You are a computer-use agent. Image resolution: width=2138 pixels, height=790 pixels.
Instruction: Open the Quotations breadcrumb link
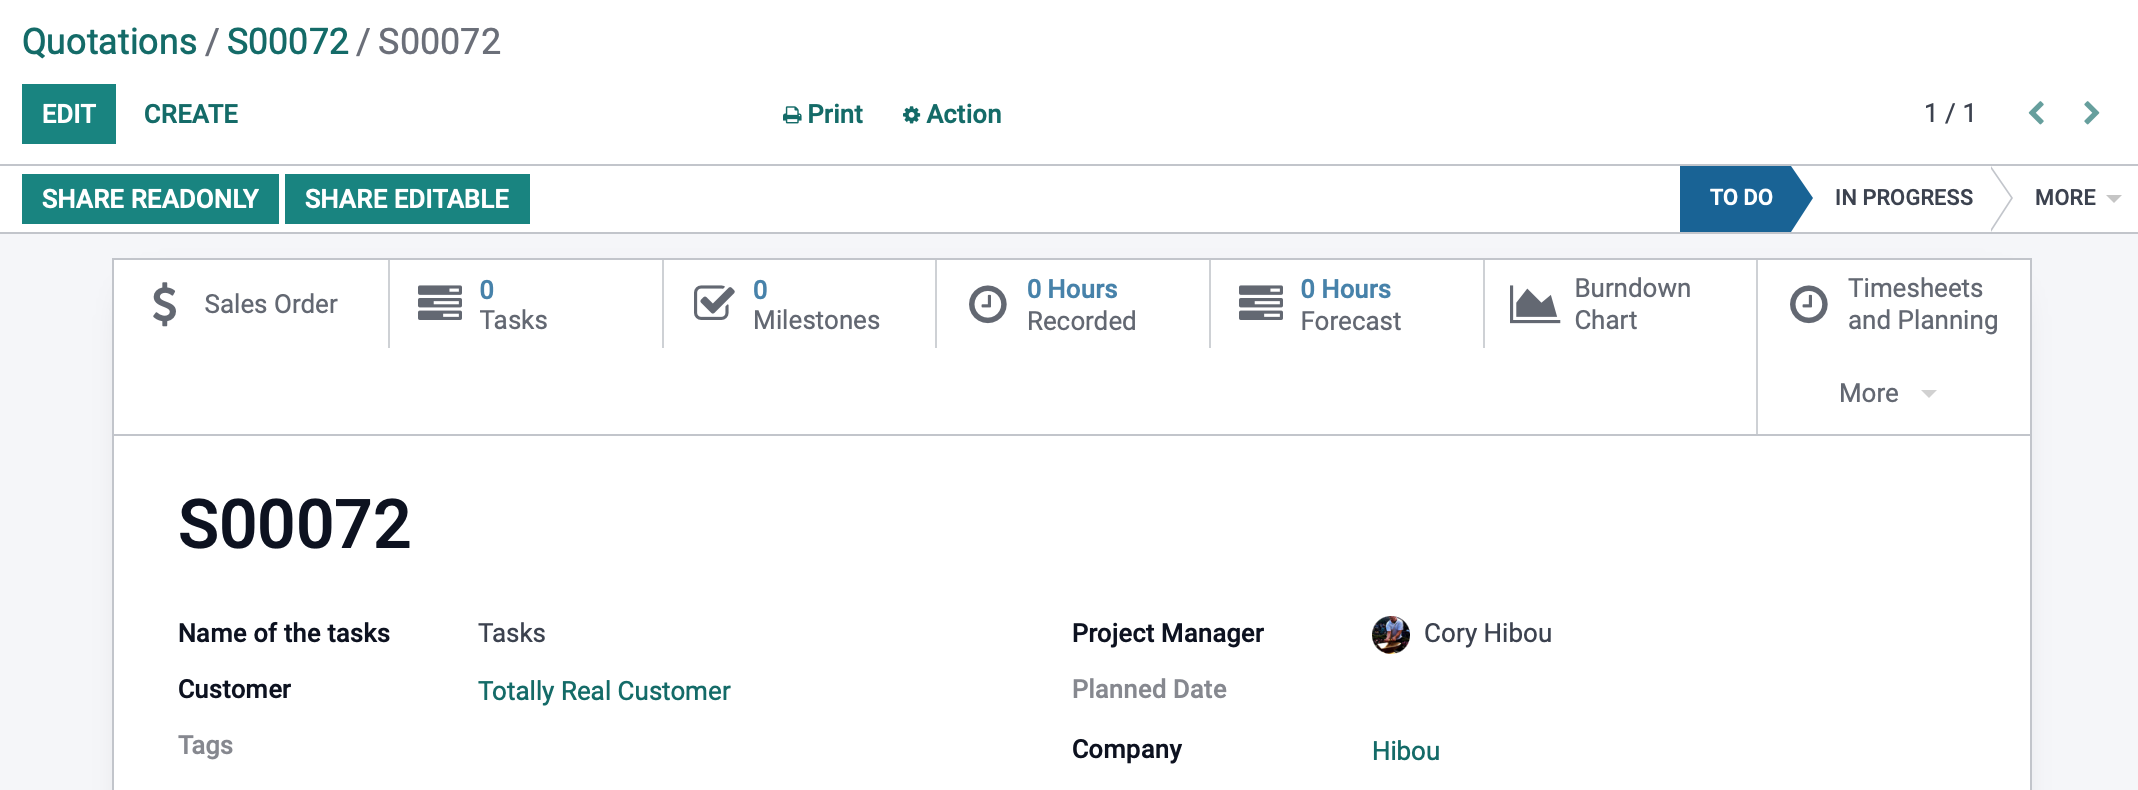click(x=110, y=42)
